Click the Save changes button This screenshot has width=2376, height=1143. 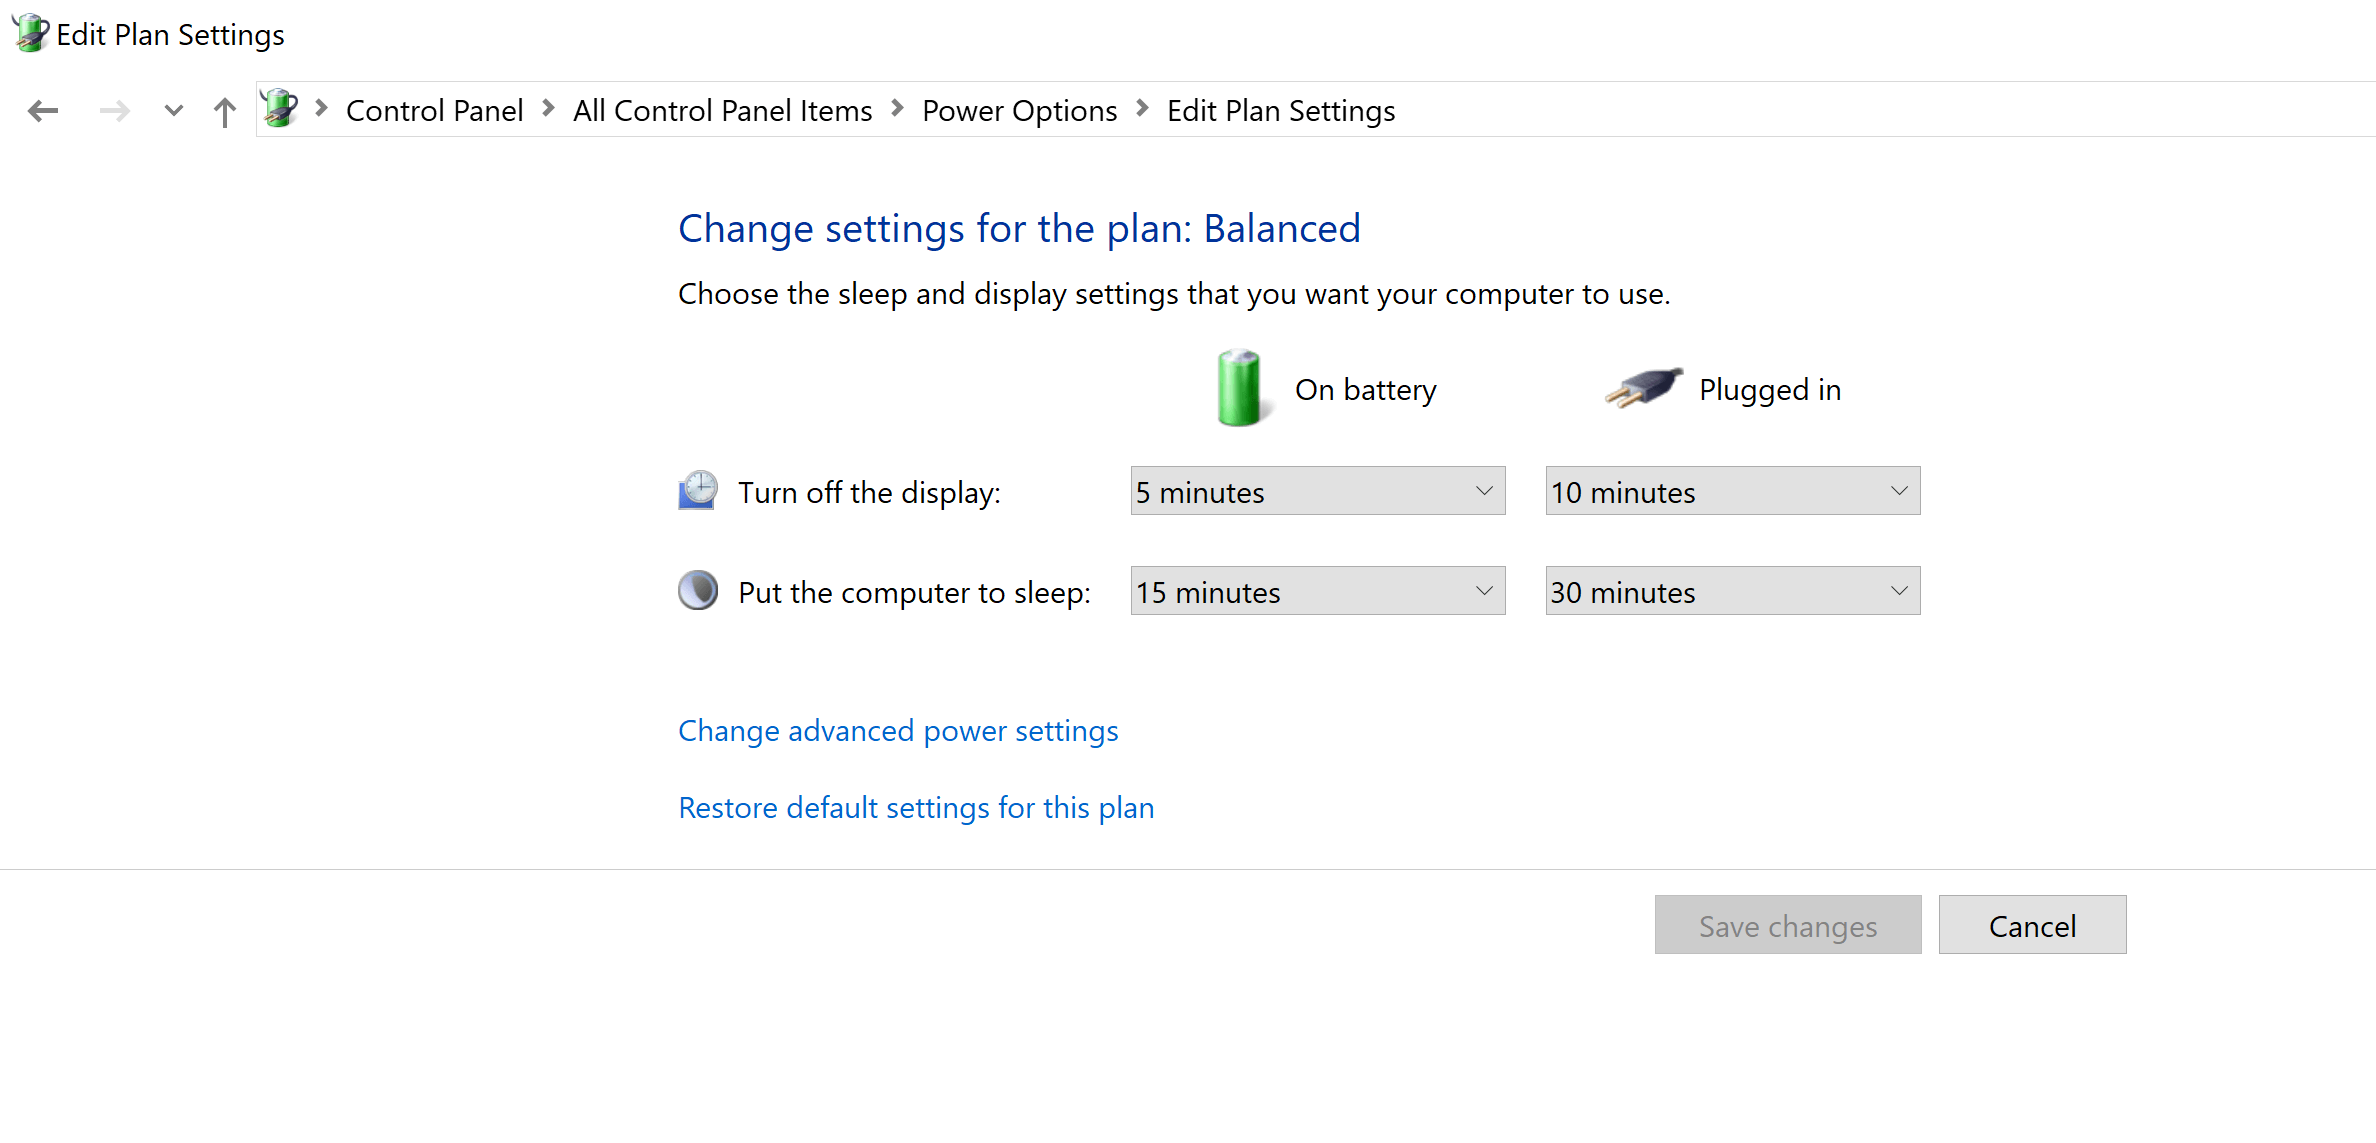tap(1788, 925)
